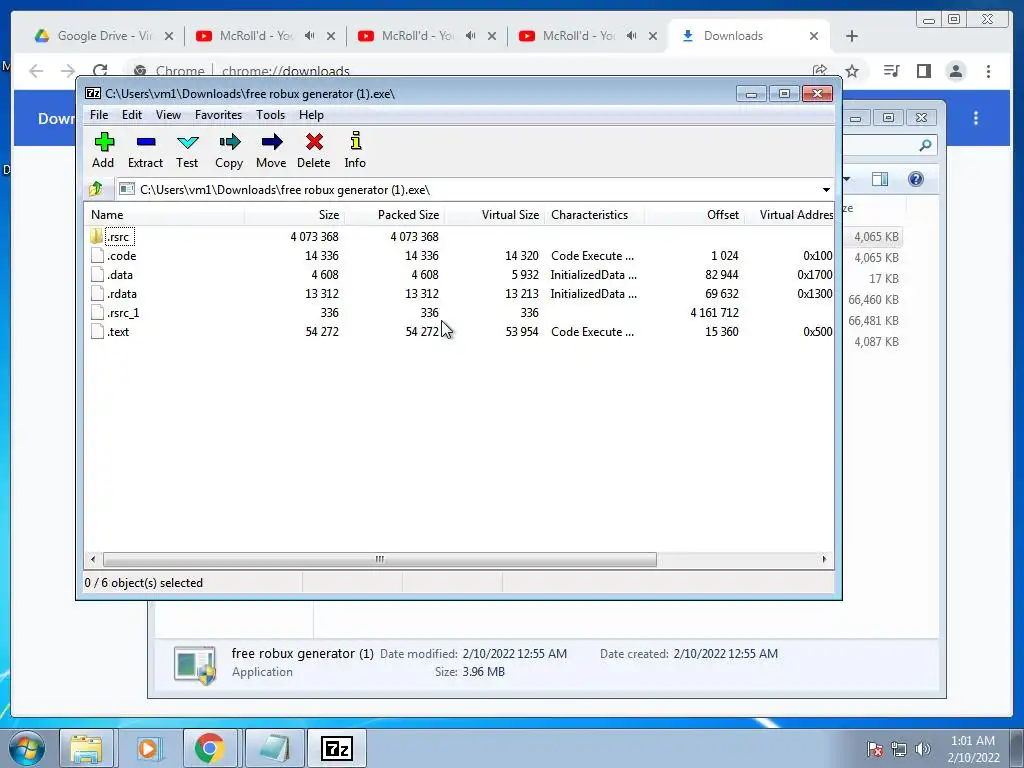Click the Chrome profile avatar icon
The width and height of the screenshot is (1024, 768).
pyautogui.click(x=955, y=71)
